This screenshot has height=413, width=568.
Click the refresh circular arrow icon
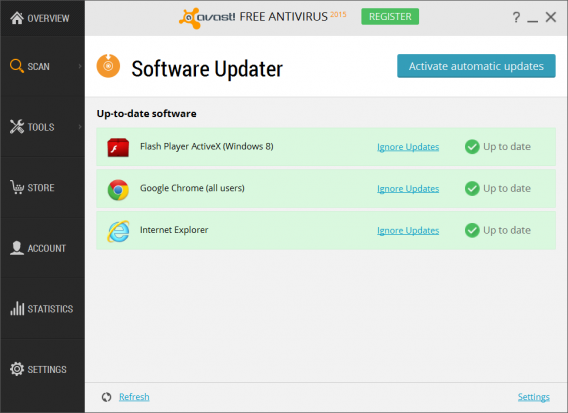point(106,397)
